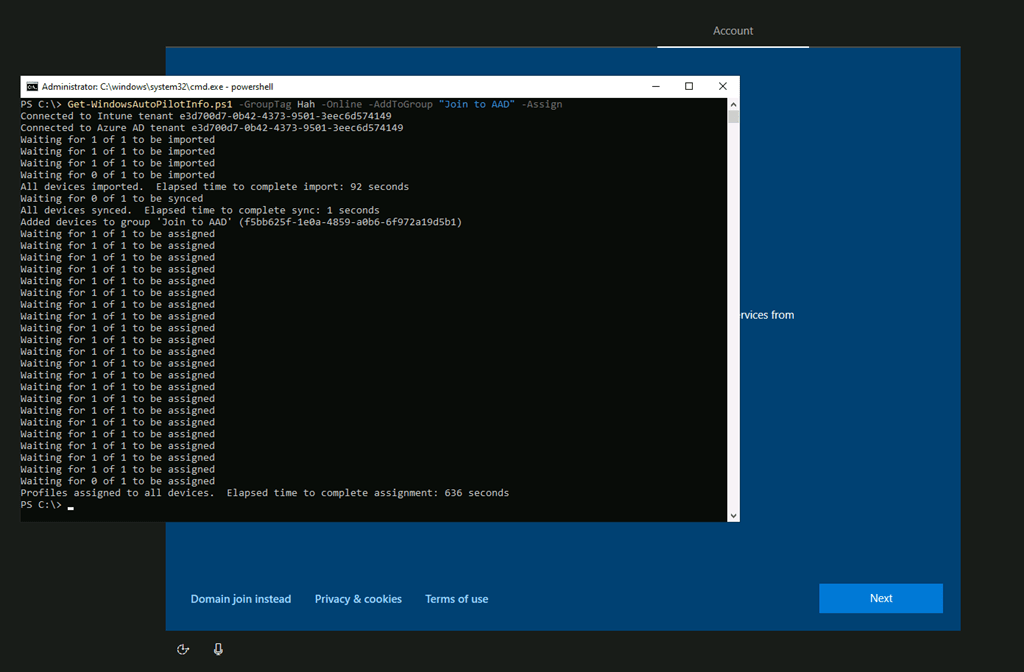Open the Terms of use link

(x=456, y=598)
